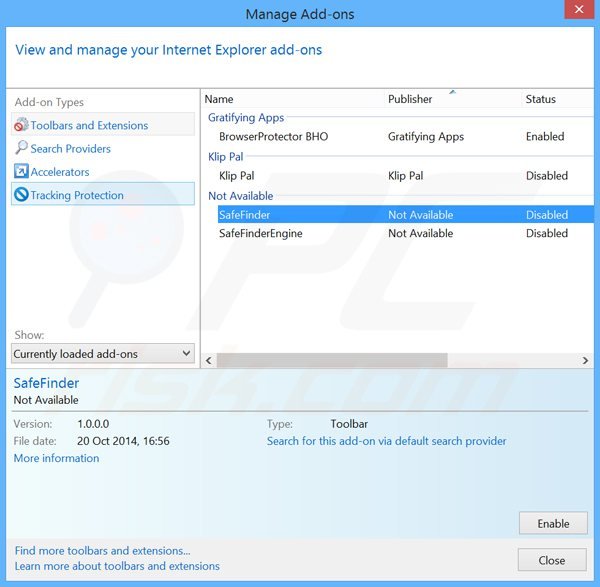600x587 pixels.
Task: Sort list by Name column header
Action: click(293, 99)
